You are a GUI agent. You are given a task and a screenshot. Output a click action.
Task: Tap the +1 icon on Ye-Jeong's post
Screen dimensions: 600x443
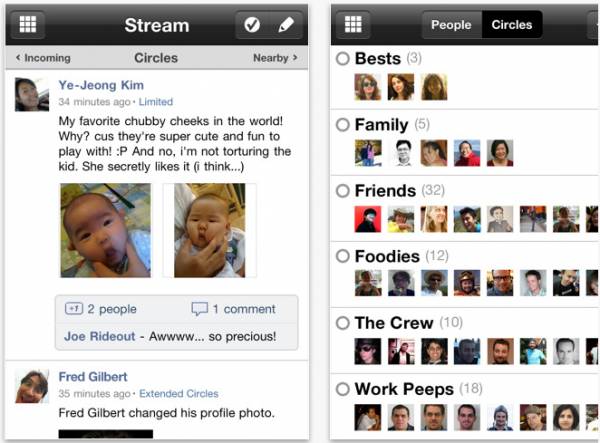[x=73, y=308]
